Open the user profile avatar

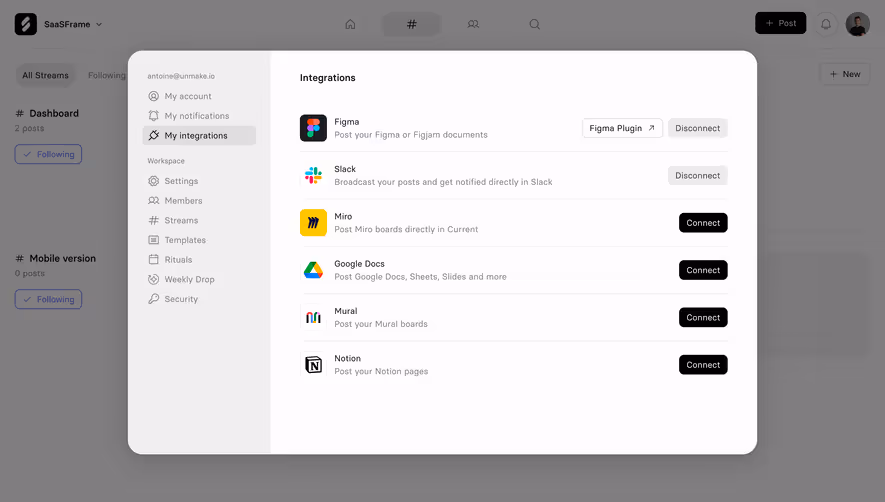[x=857, y=24]
